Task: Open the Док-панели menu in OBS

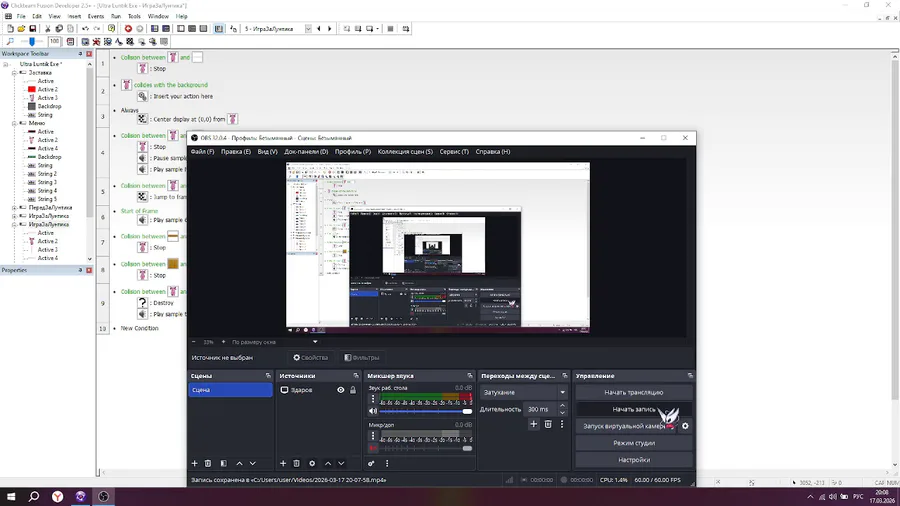Action: pyautogui.click(x=306, y=152)
